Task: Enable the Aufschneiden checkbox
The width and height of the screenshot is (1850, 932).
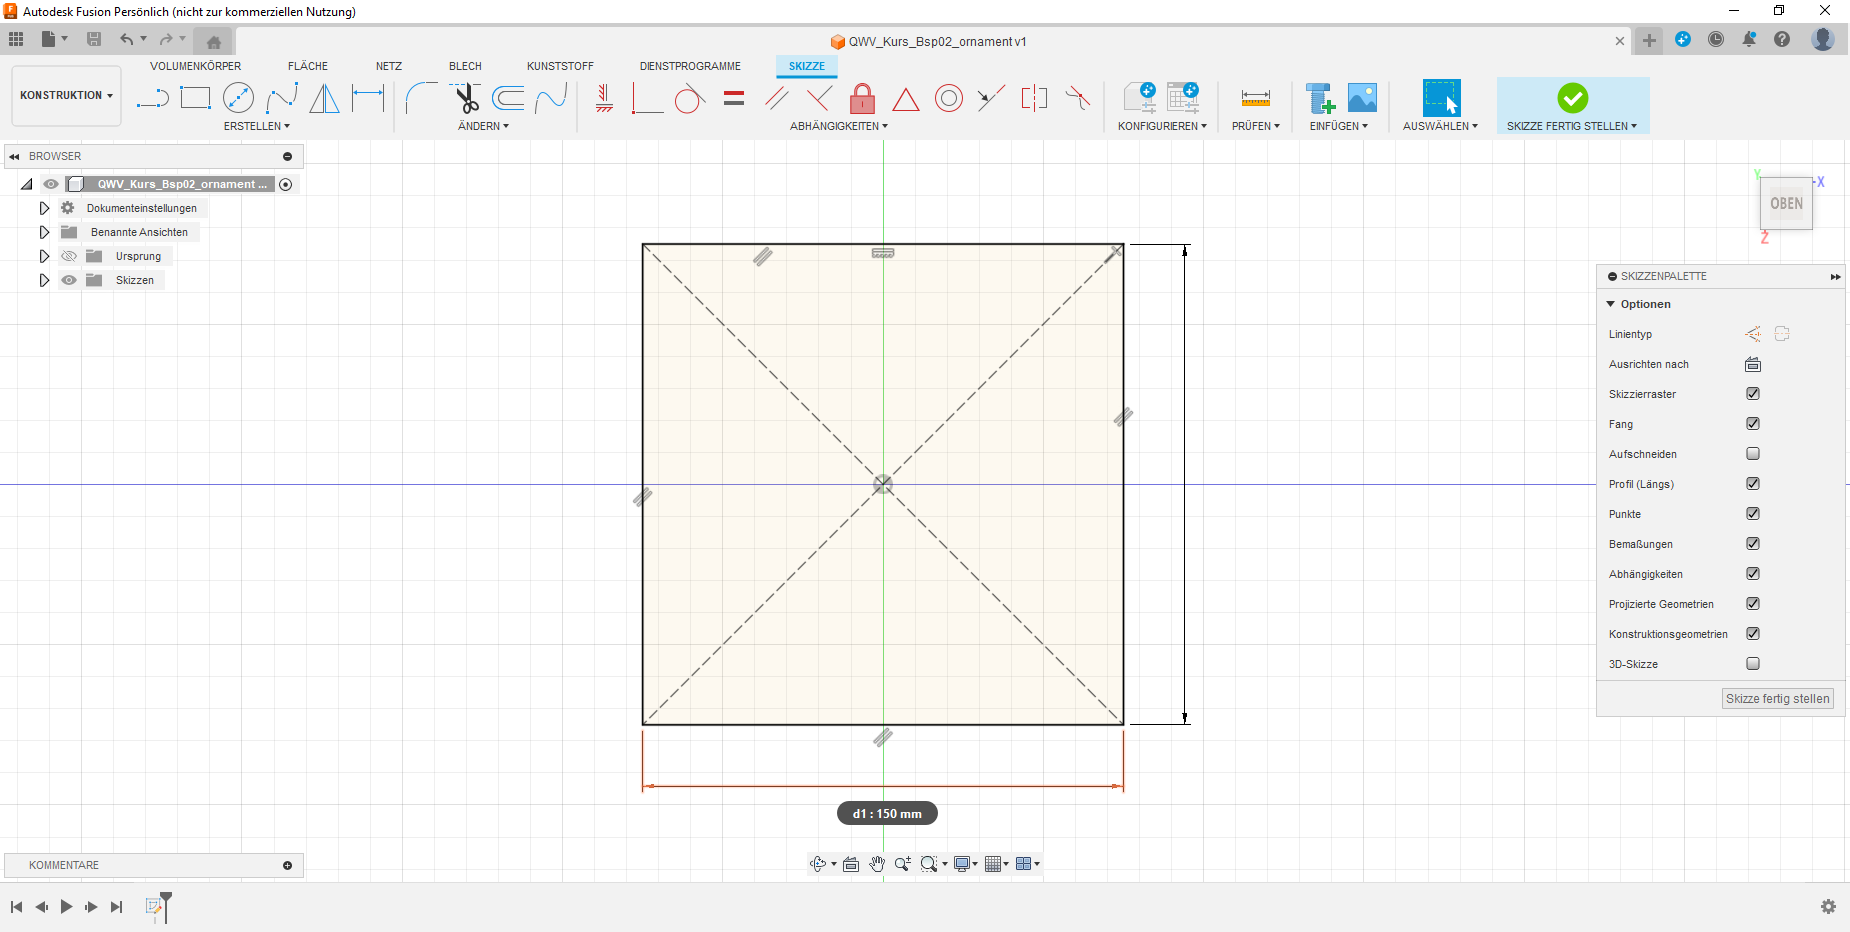Action: (1753, 454)
